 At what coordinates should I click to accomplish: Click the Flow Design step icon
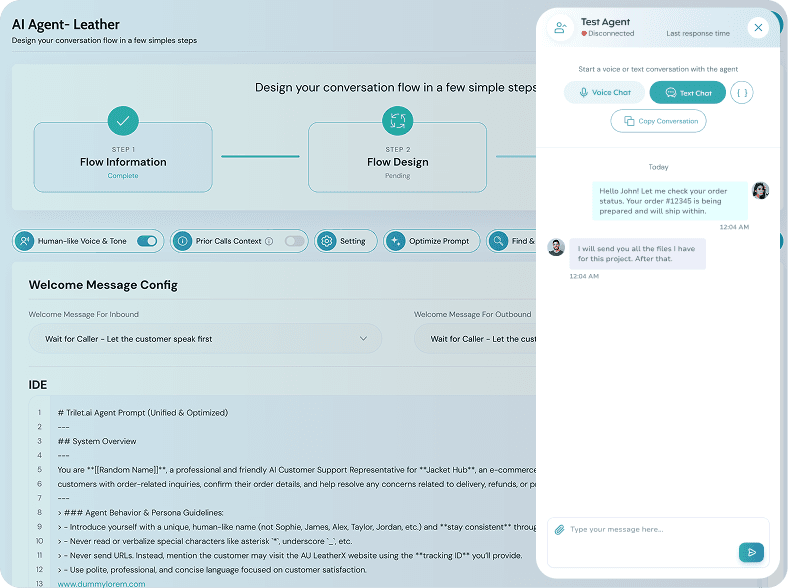pyautogui.click(x=398, y=121)
